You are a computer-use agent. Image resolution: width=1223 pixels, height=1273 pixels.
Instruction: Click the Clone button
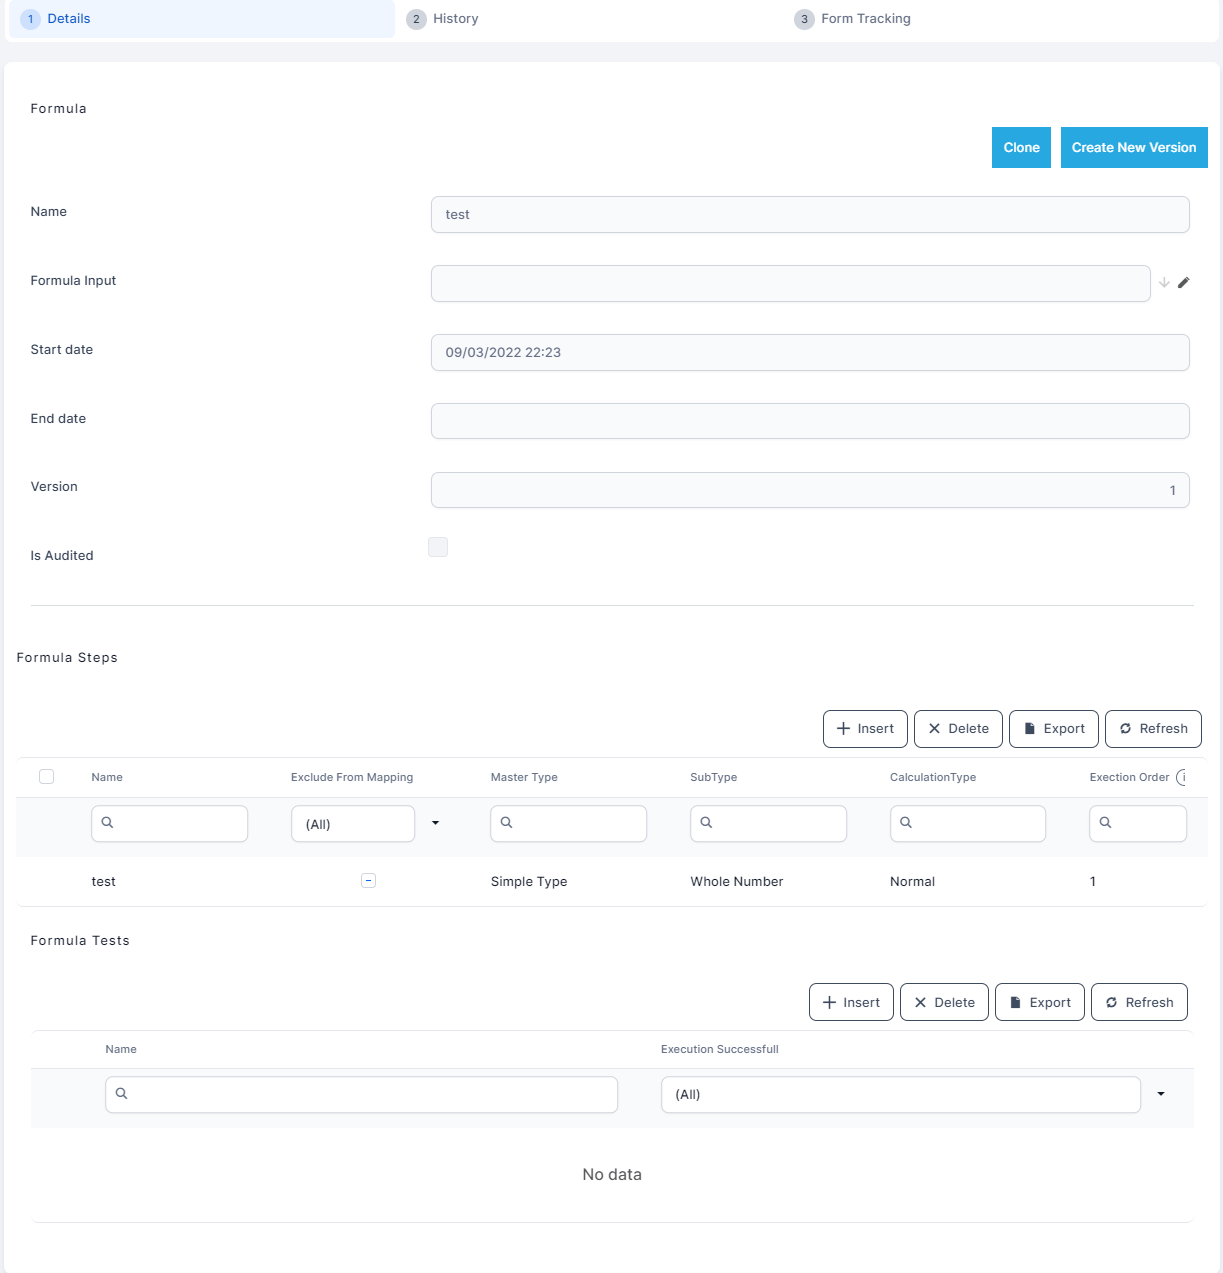click(x=1021, y=148)
